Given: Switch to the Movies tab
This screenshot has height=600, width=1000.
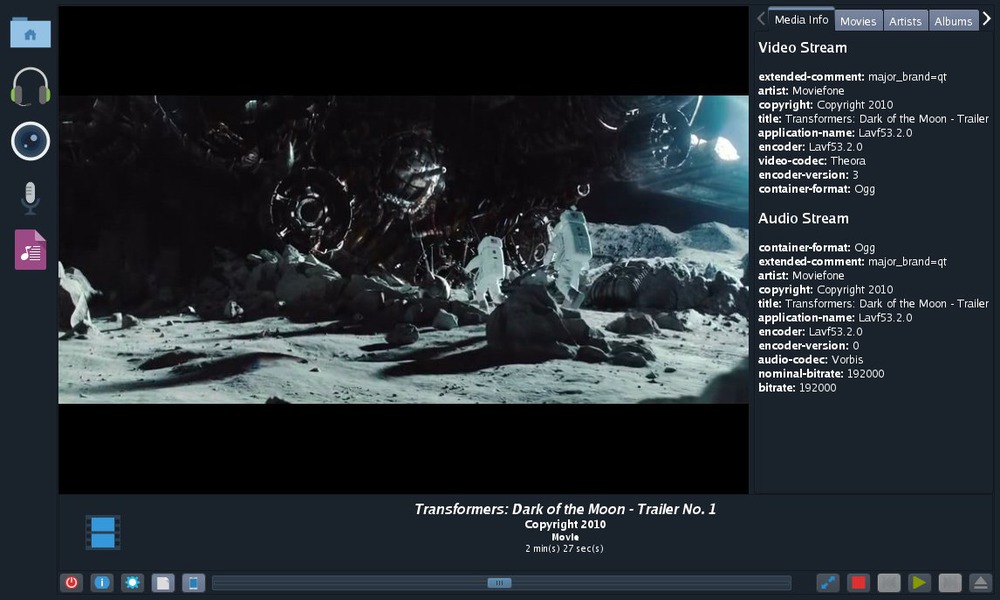Looking at the screenshot, I should coord(858,21).
